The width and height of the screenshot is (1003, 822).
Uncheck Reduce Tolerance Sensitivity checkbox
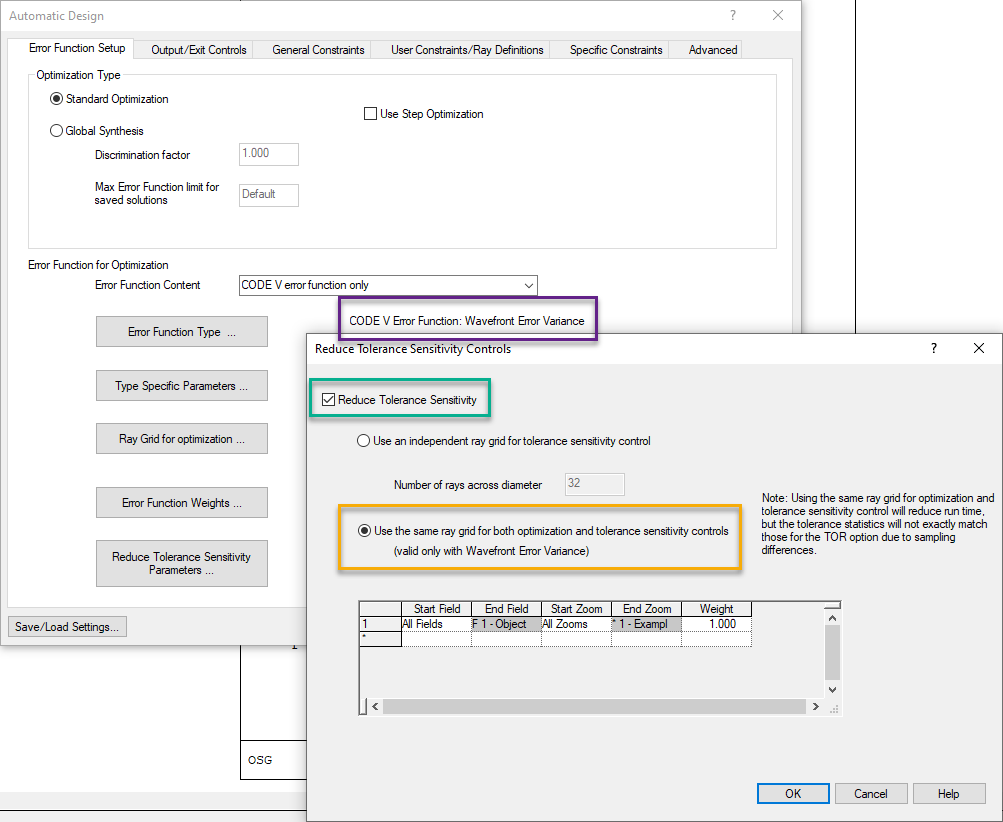(329, 400)
